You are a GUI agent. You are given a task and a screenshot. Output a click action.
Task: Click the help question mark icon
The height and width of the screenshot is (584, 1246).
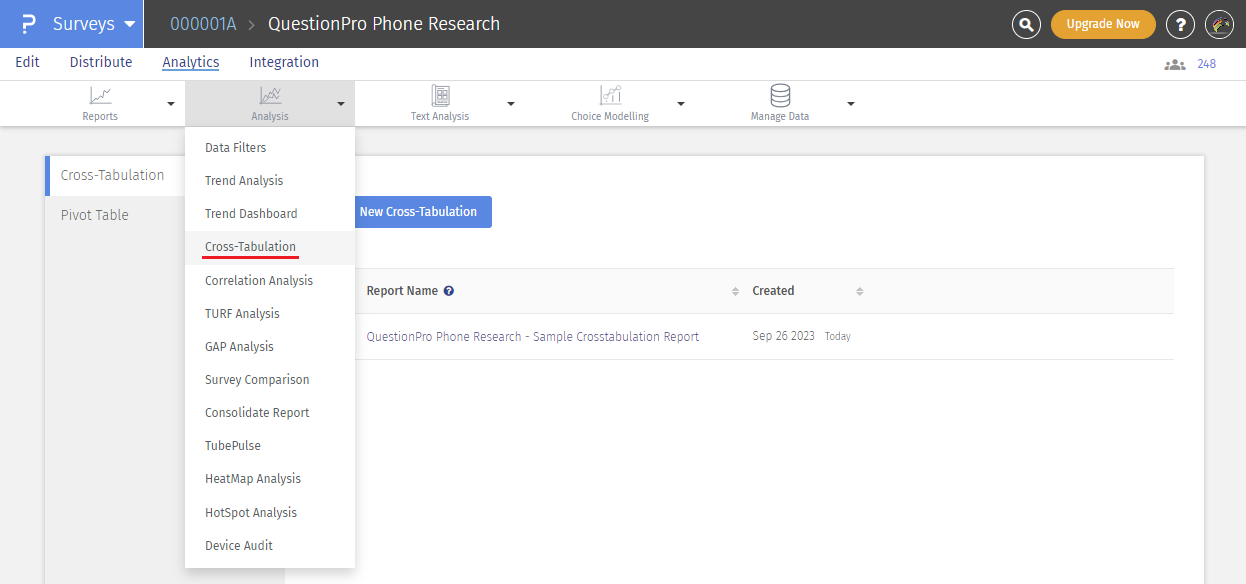(1180, 24)
